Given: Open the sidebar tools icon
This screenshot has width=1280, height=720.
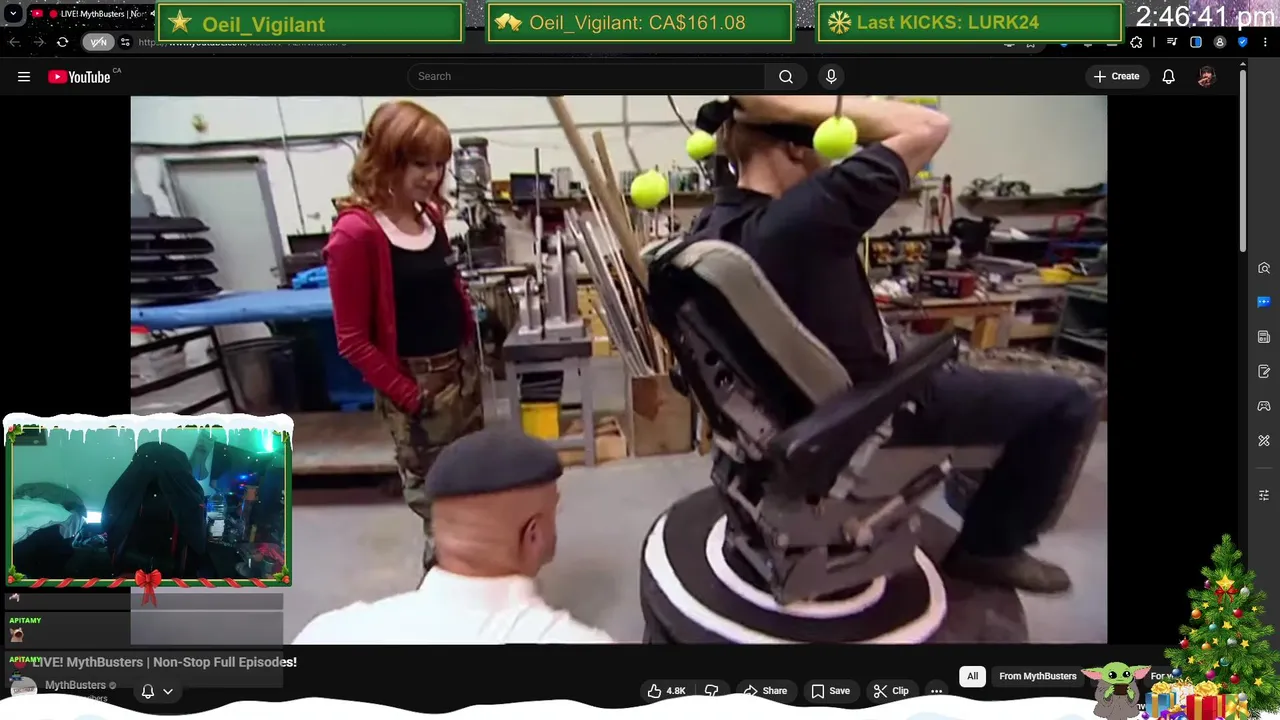Looking at the screenshot, I should 1264,441.
